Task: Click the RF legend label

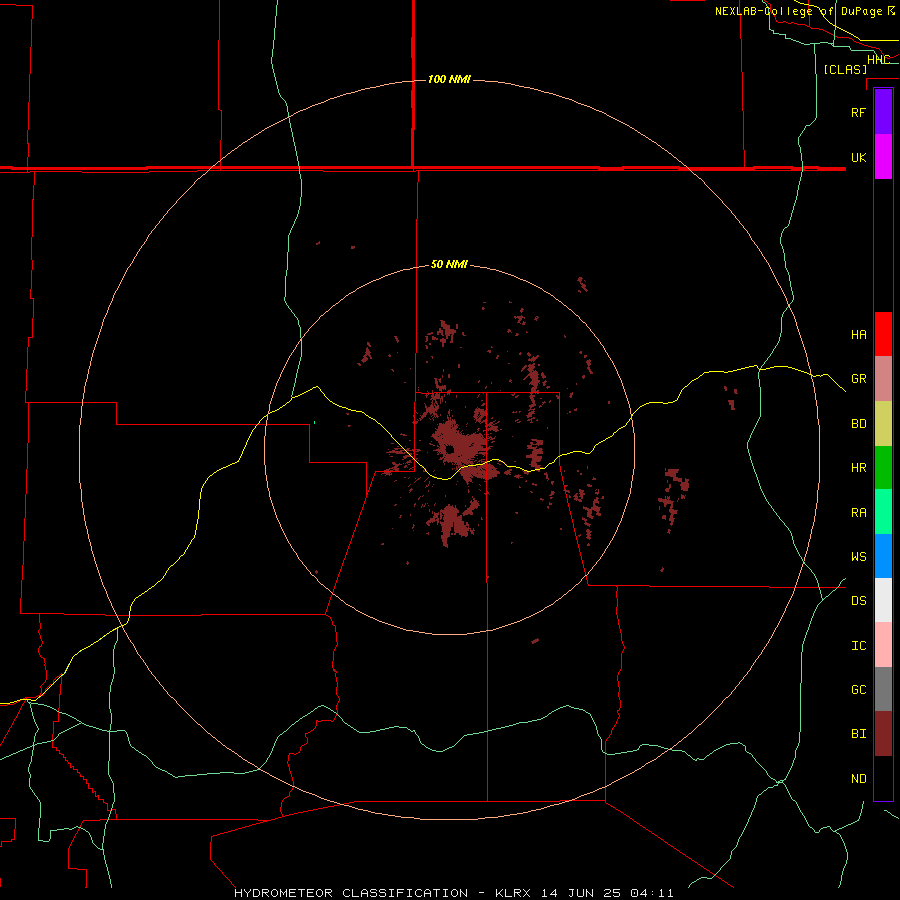Action: [x=858, y=112]
